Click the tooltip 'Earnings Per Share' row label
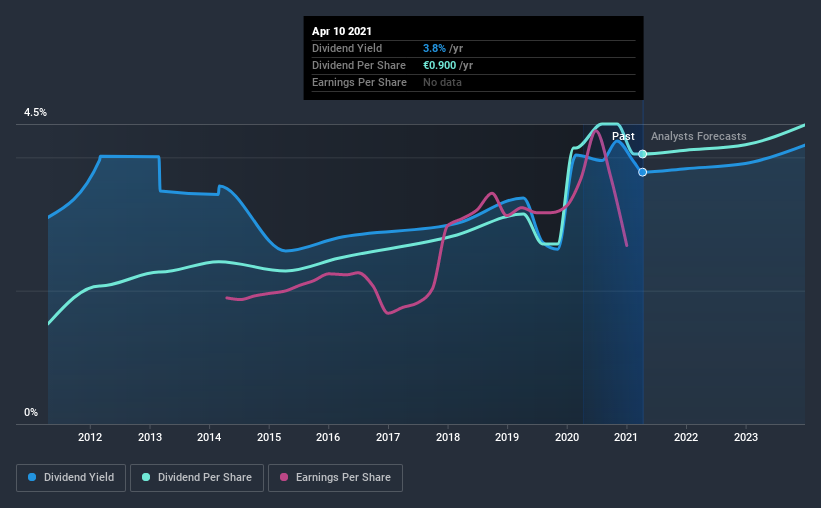The image size is (821, 508). pos(359,82)
